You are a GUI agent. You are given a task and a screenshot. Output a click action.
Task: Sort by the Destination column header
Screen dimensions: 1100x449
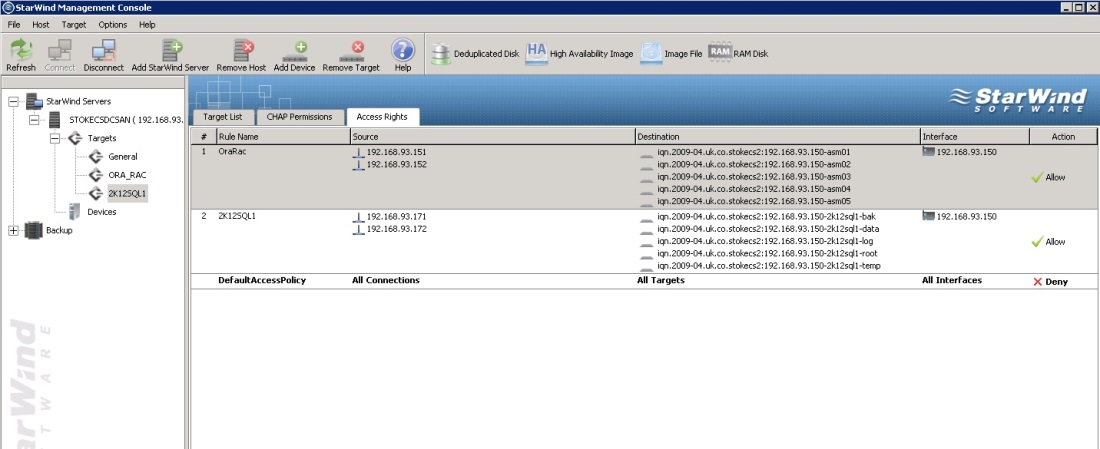777,137
